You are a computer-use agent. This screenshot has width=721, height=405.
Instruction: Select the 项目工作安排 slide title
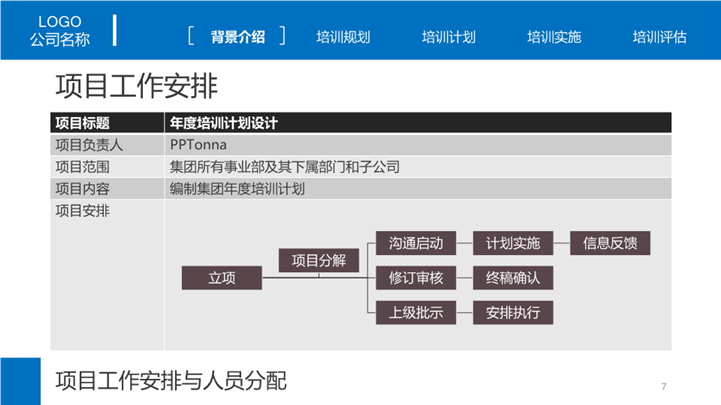click(x=135, y=84)
